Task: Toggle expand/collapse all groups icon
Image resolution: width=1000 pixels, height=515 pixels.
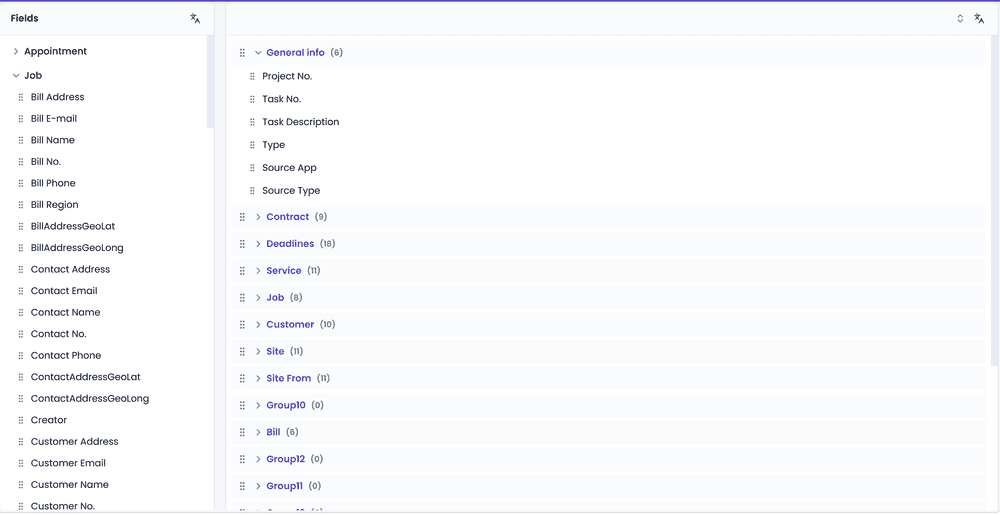Action: point(960,18)
